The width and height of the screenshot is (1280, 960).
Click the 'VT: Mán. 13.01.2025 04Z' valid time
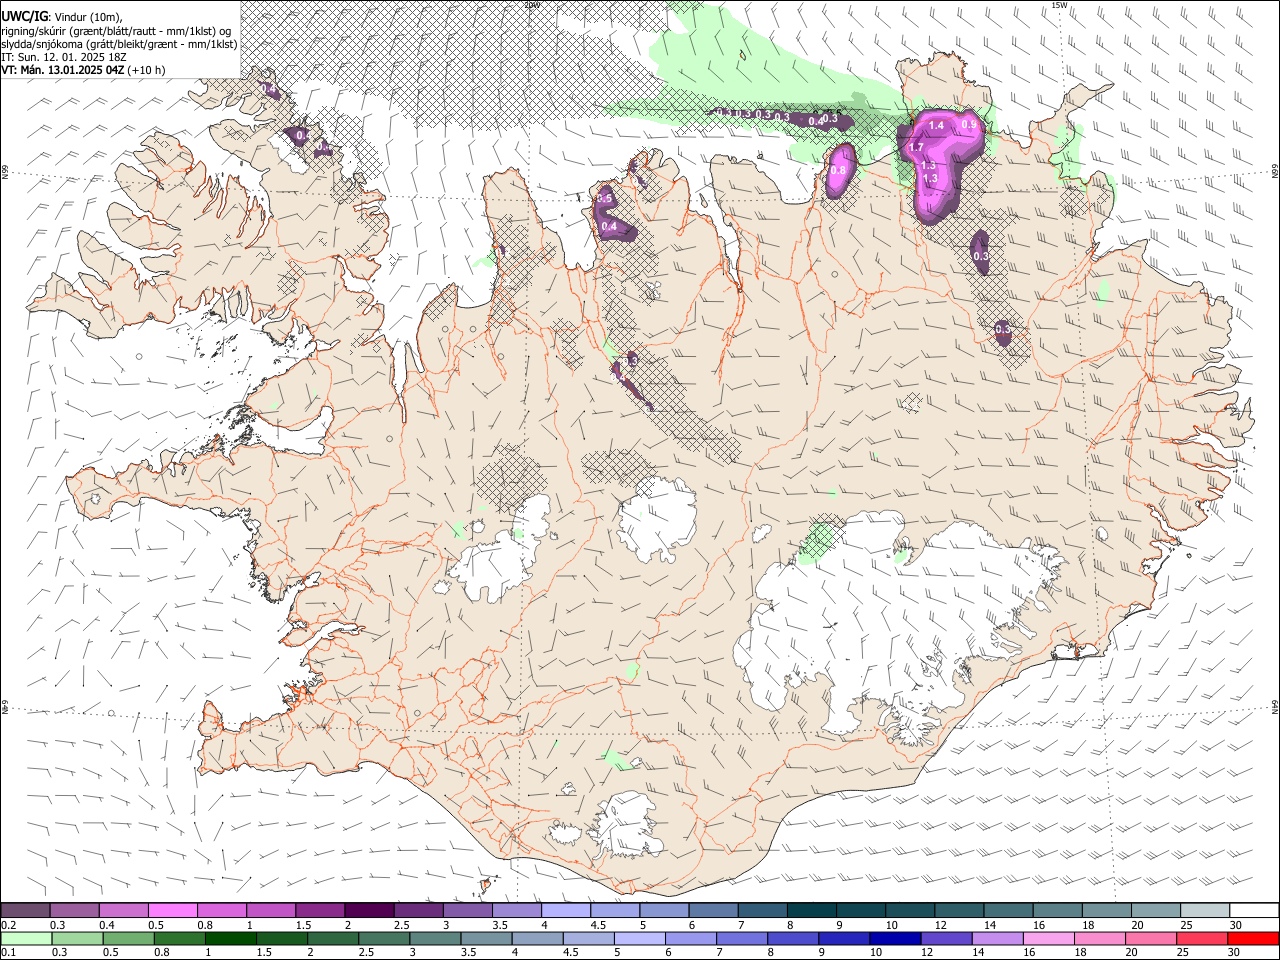(63, 70)
